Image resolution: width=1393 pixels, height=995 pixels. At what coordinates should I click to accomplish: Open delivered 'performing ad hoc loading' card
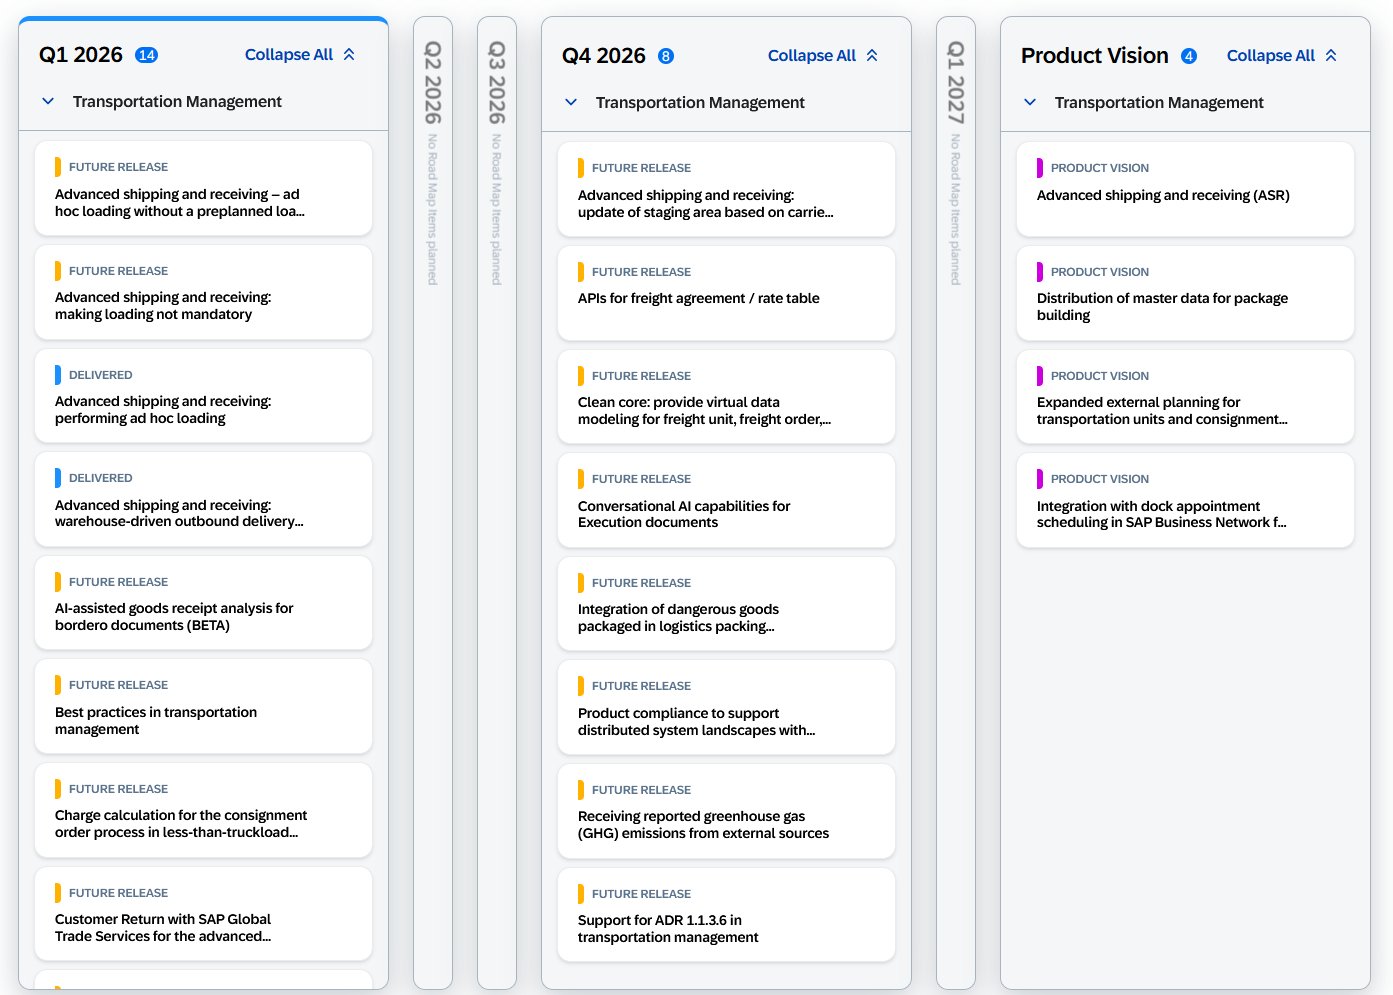coord(203,396)
